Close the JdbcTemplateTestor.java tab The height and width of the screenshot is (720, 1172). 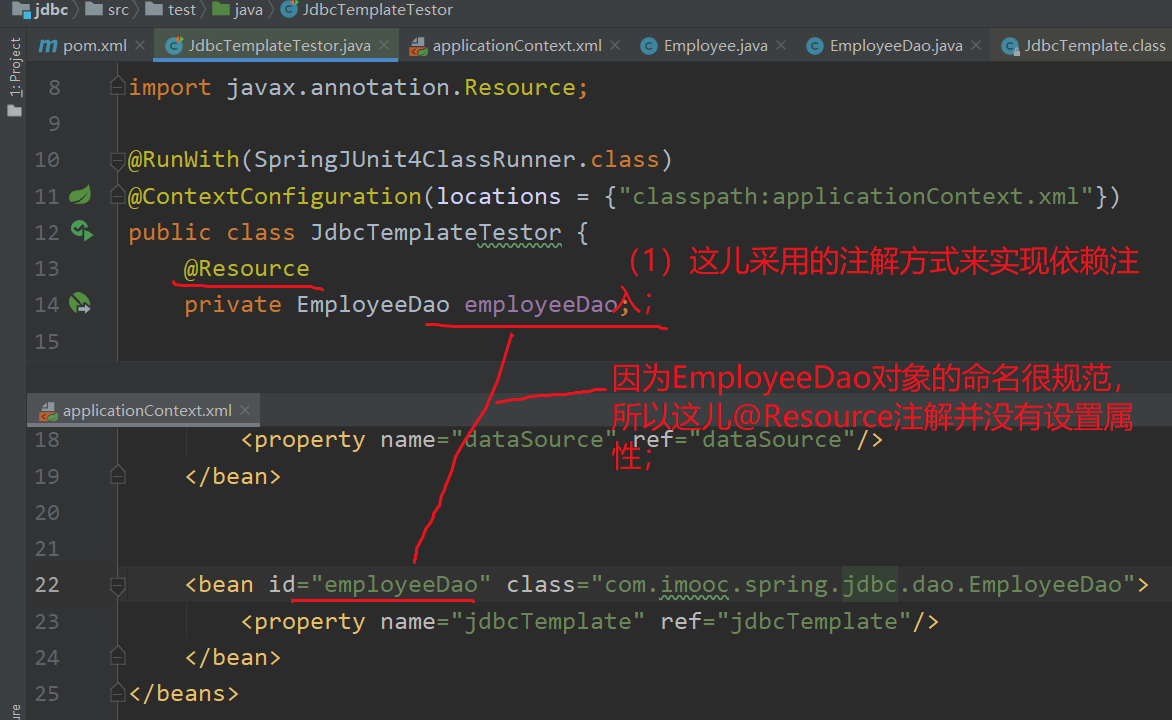384,46
